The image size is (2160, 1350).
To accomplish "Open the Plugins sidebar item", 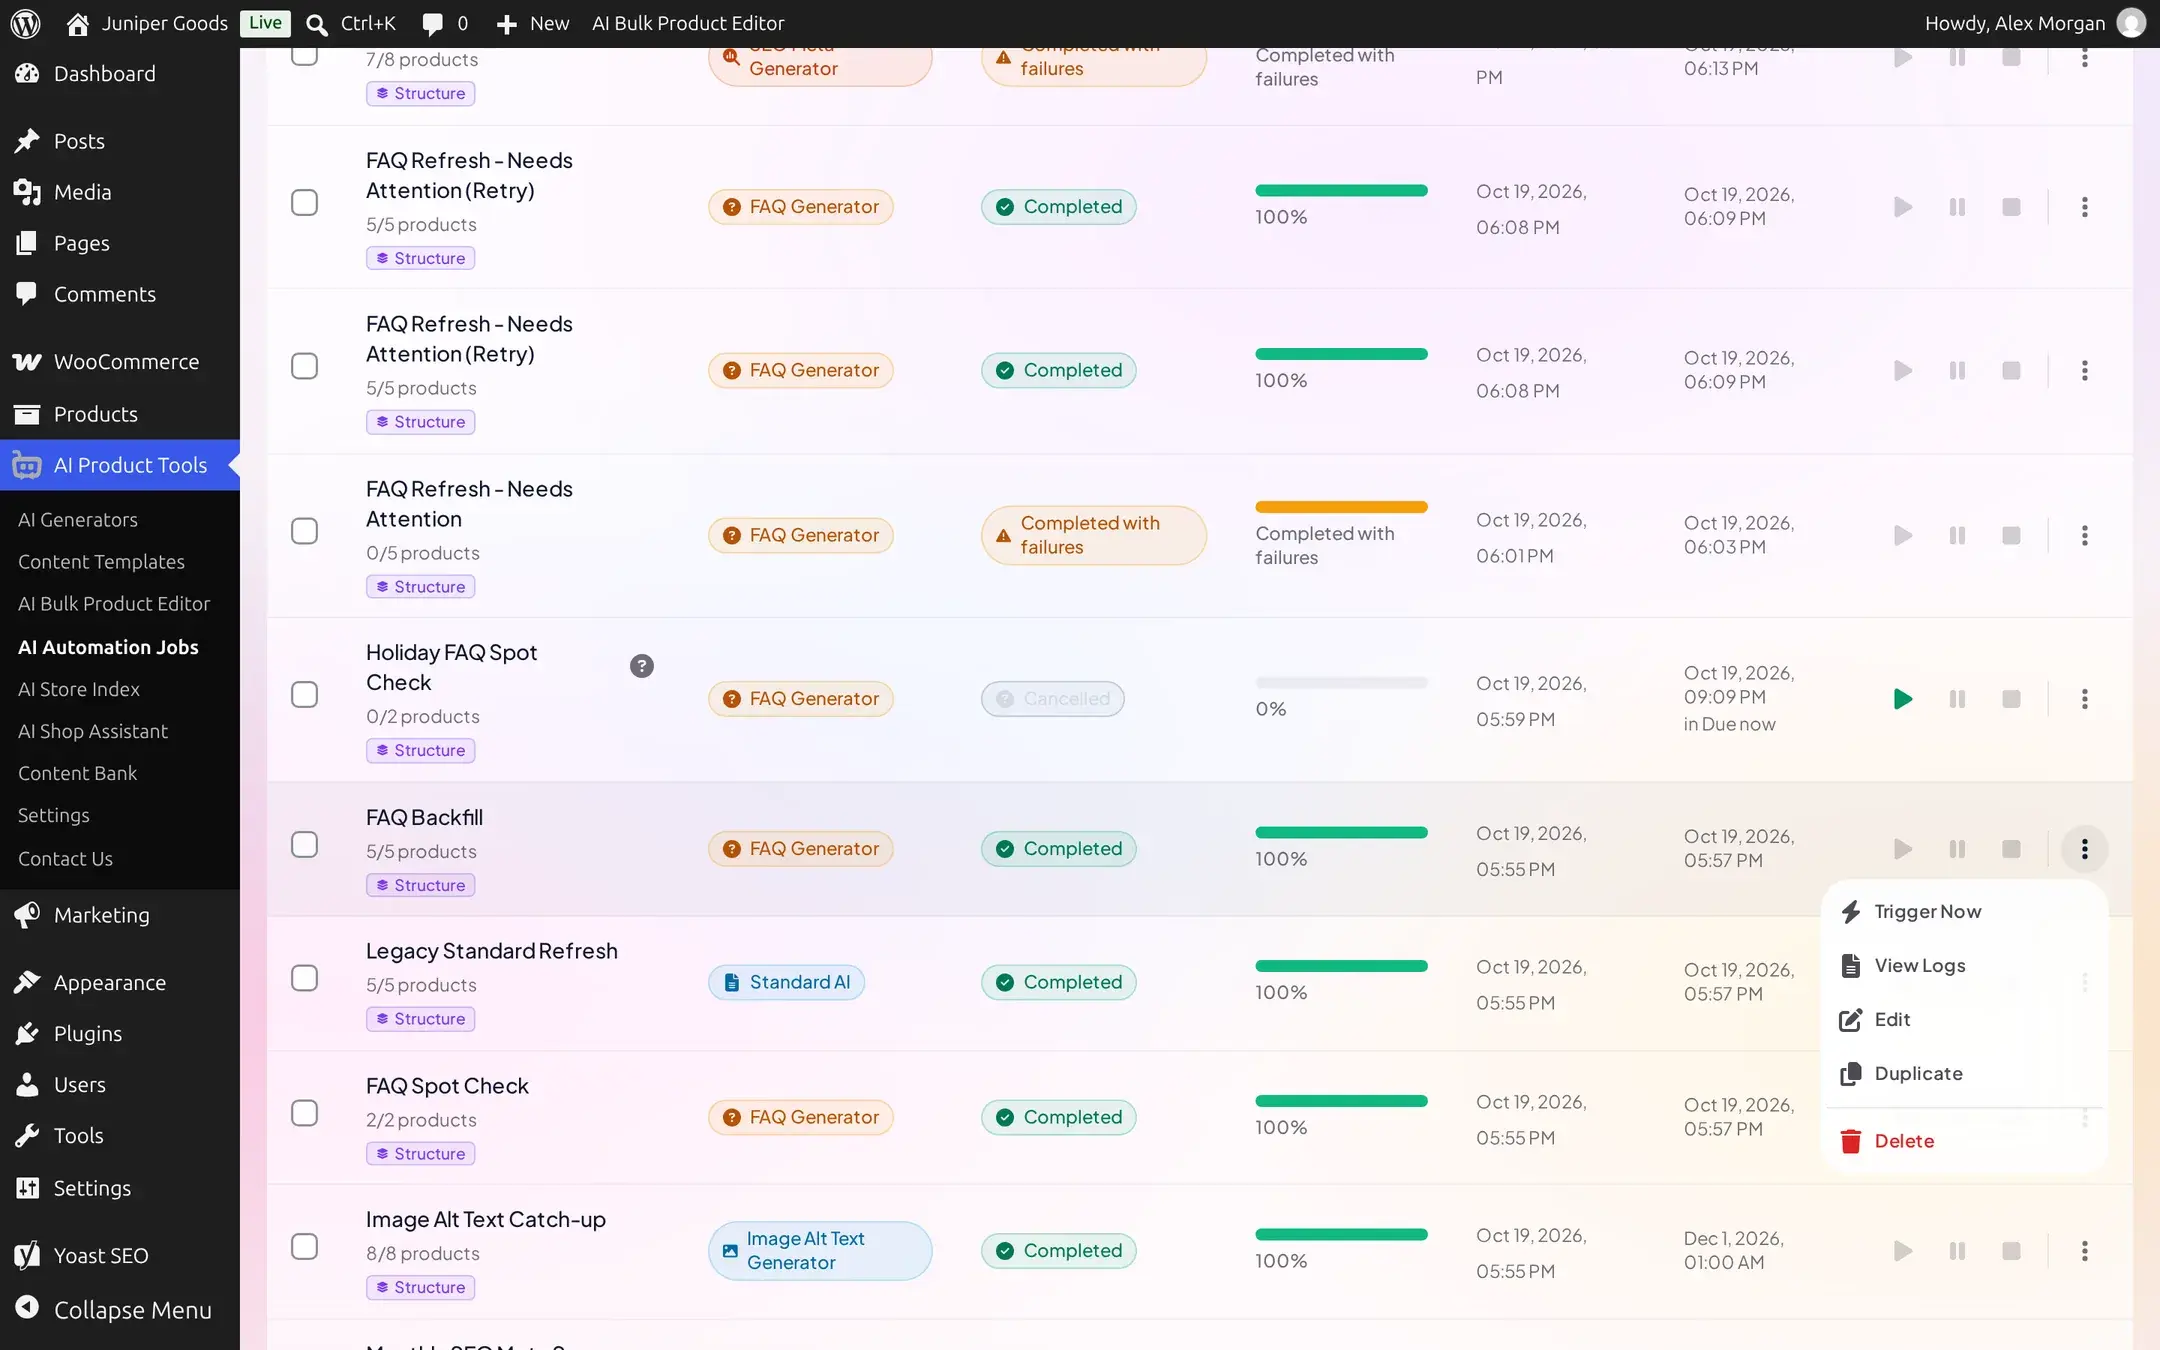I will click(120, 1034).
